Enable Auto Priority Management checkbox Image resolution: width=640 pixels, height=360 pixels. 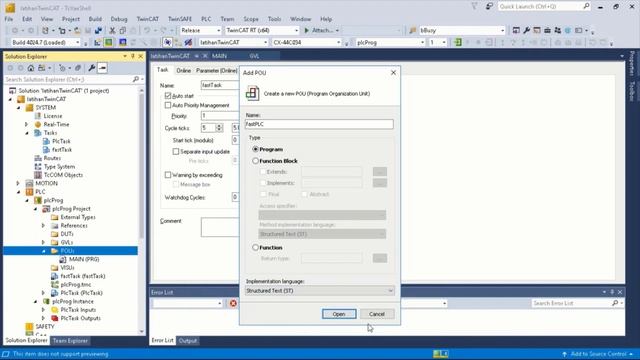pos(168,105)
